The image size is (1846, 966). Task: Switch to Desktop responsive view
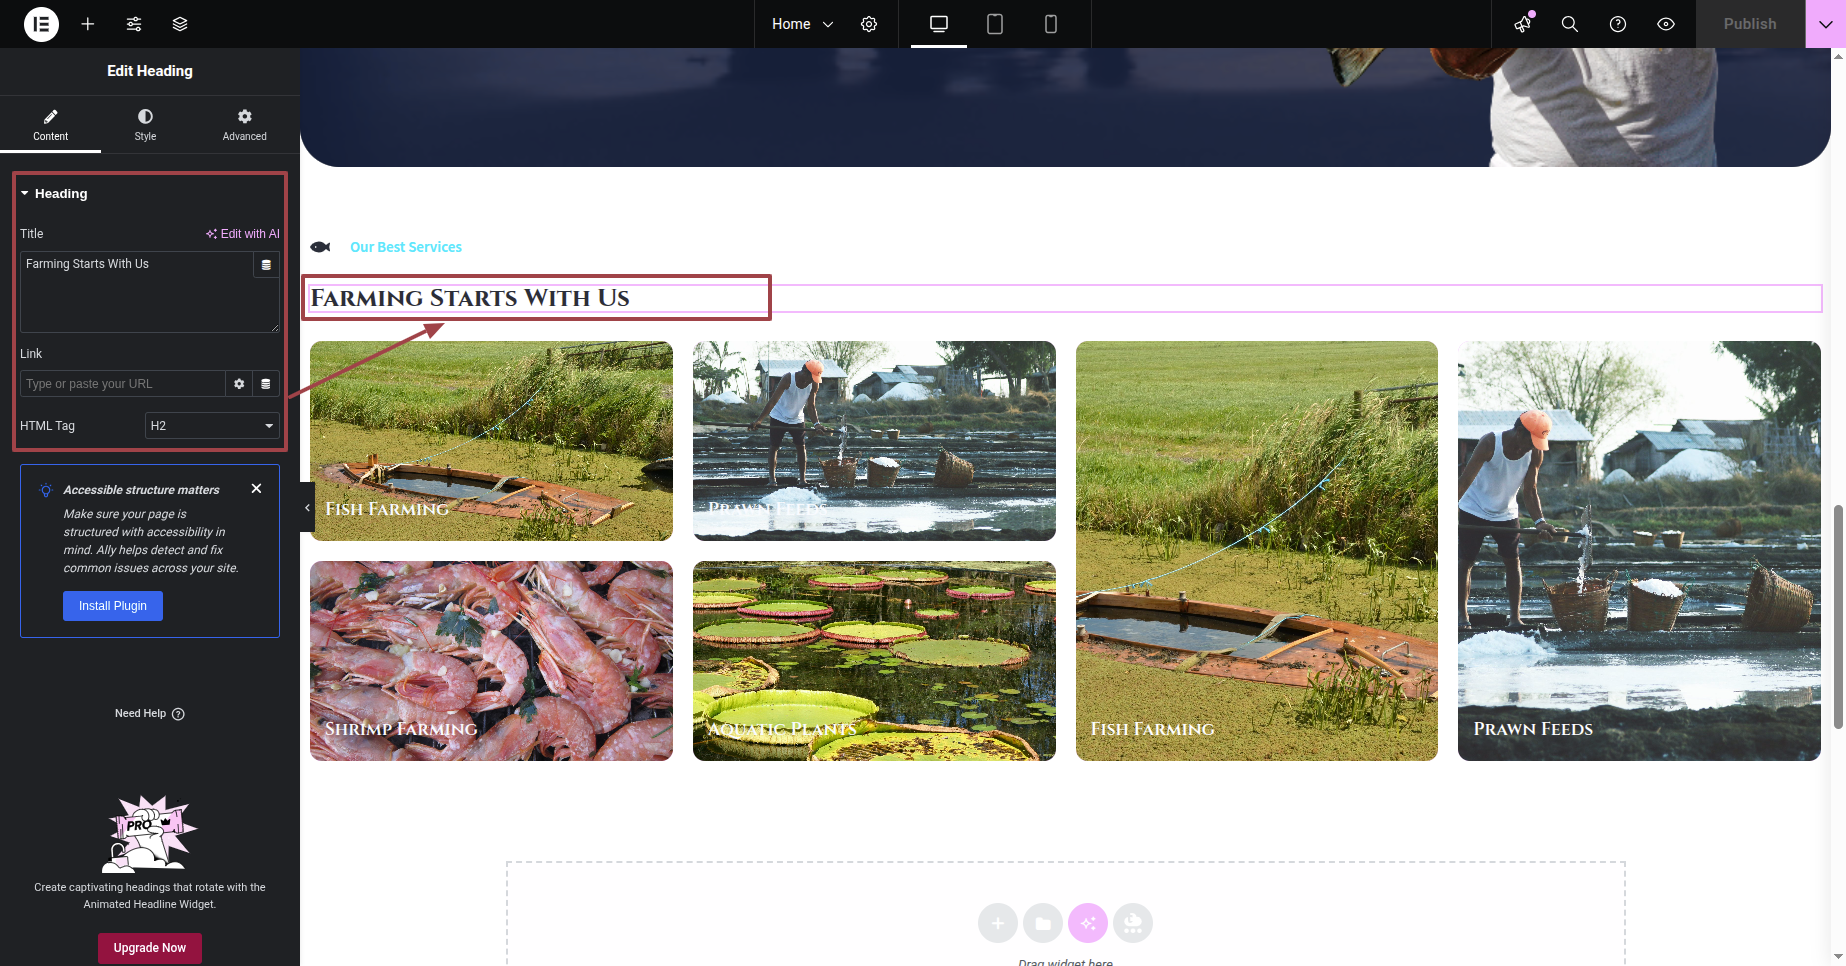click(939, 24)
